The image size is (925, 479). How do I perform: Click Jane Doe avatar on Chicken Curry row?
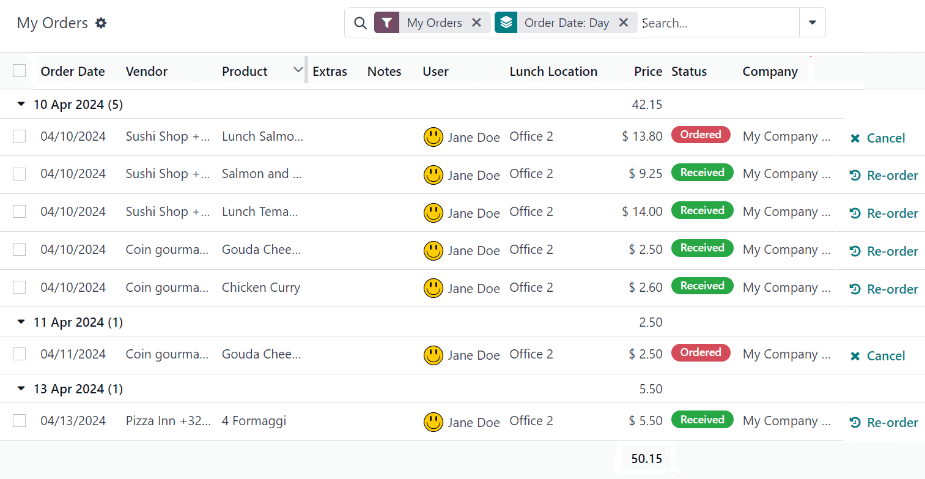point(433,288)
